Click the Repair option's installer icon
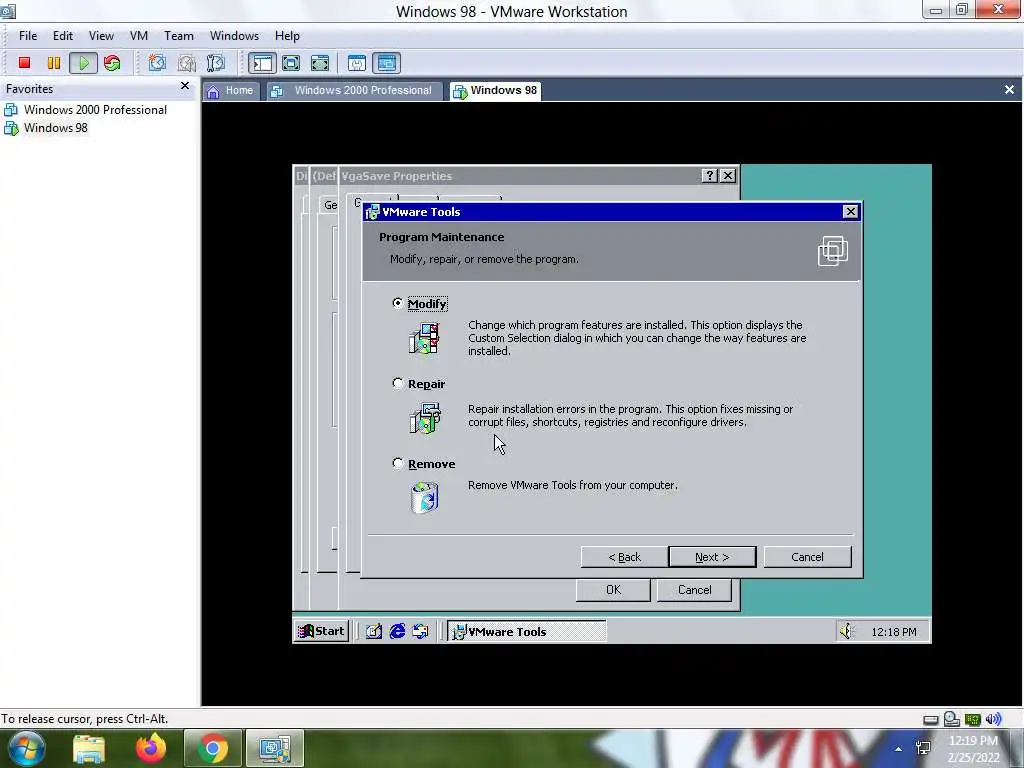The width and height of the screenshot is (1024, 768). click(x=424, y=418)
